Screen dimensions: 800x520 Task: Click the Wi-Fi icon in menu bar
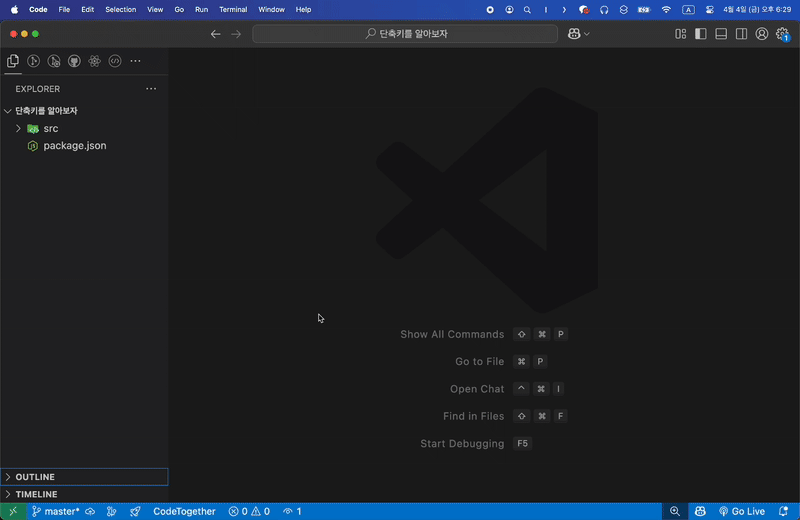pos(666,10)
